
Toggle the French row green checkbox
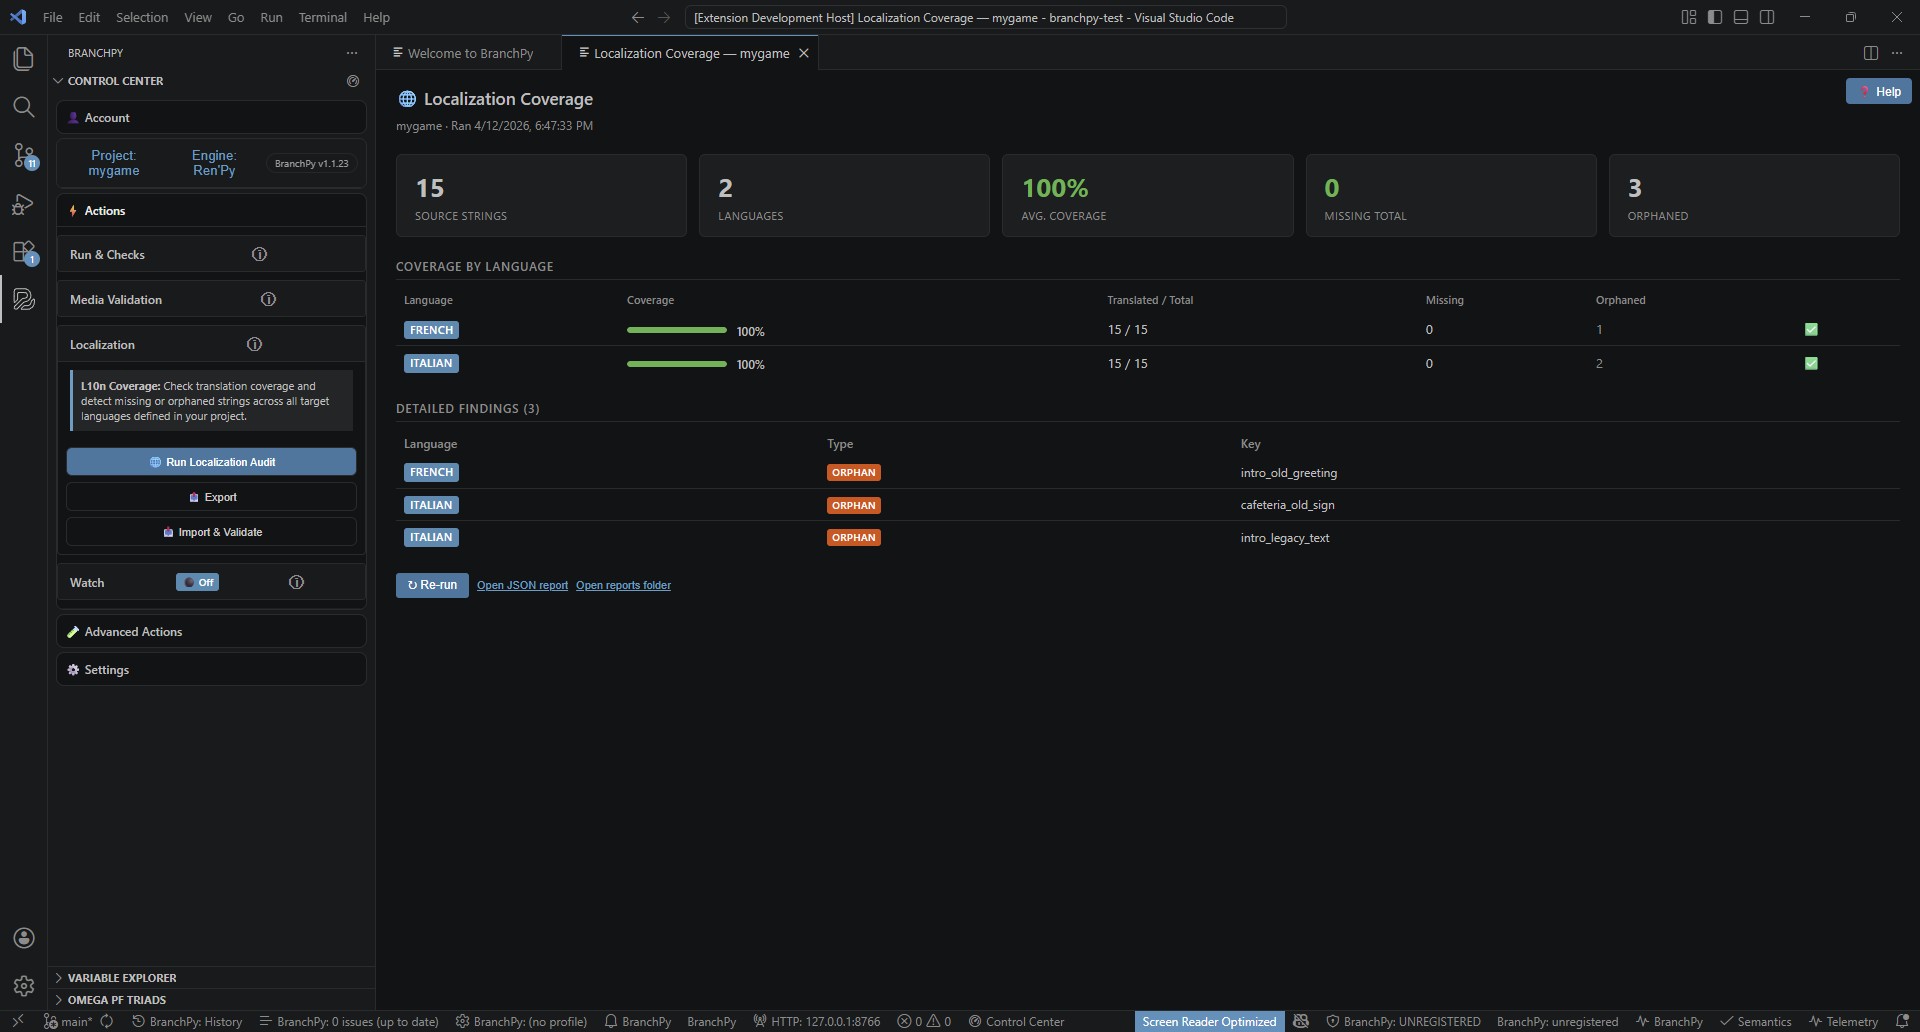coord(1810,330)
